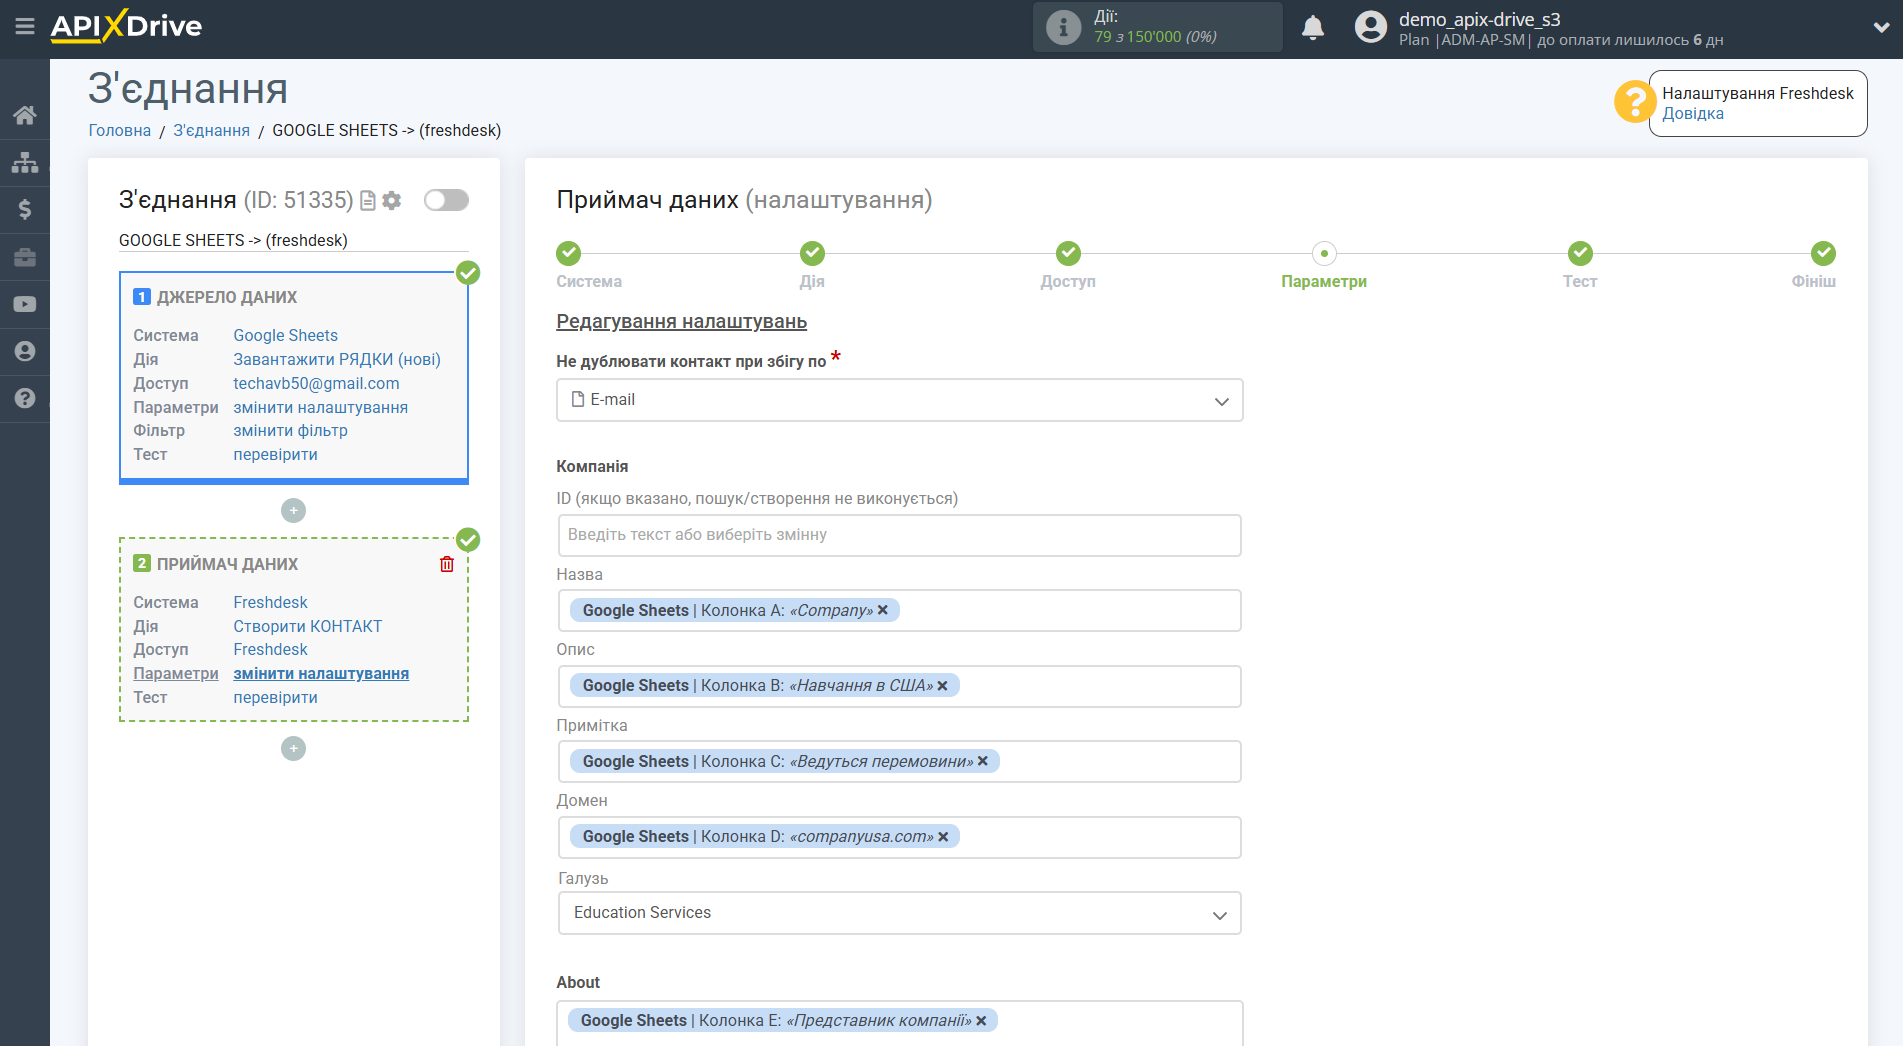Open the Home sidebar icon
This screenshot has height=1046, width=1903.
coord(25,115)
